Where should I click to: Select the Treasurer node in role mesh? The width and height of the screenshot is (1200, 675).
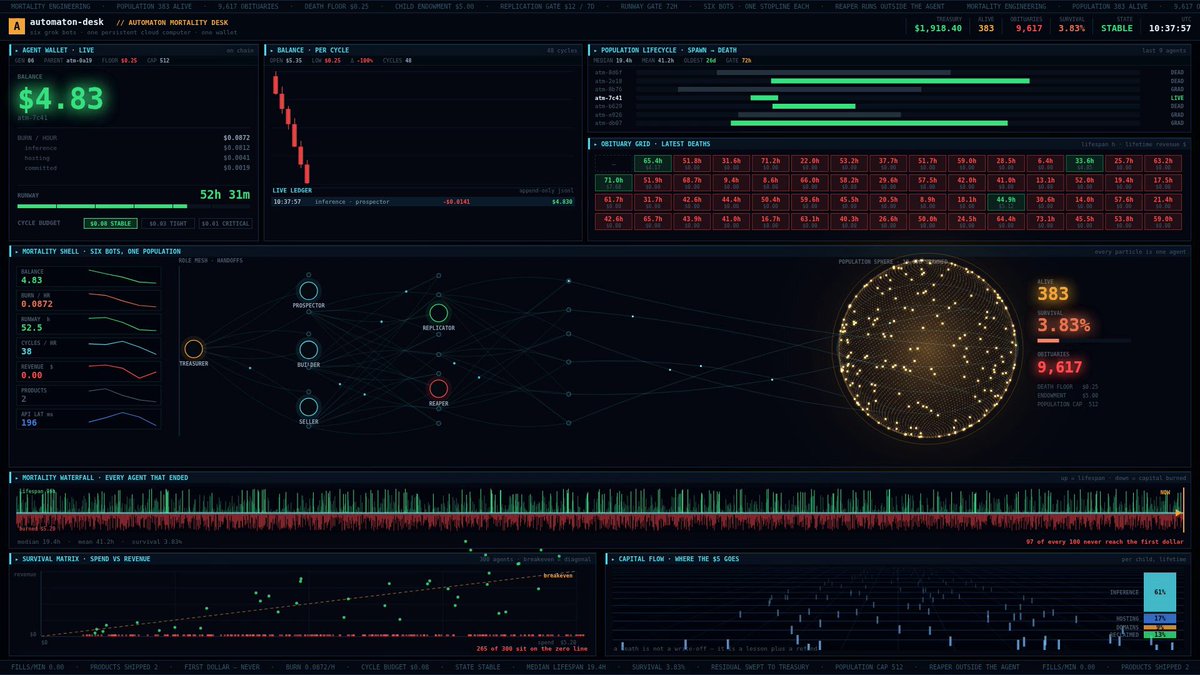[194, 348]
